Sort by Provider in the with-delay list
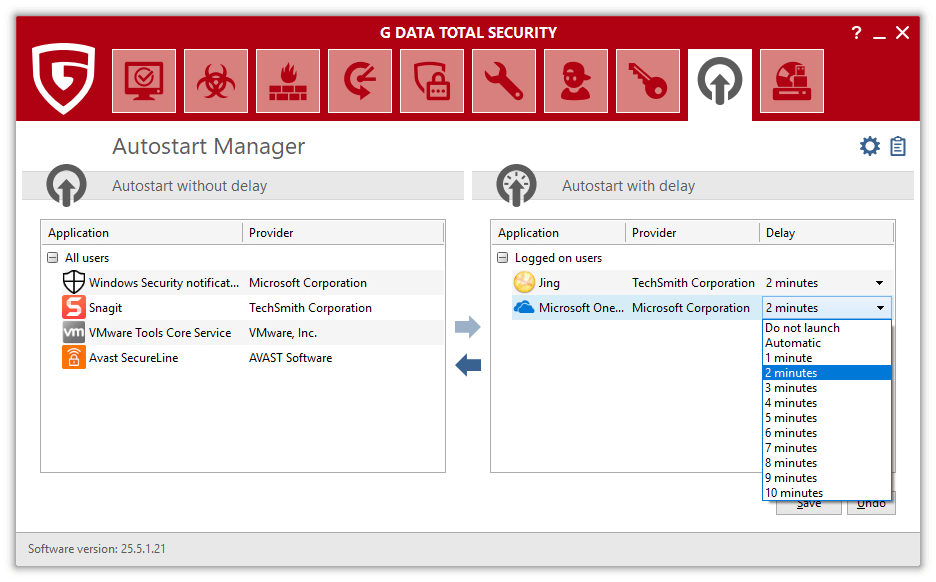This screenshot has height=582, width=936. [692, 233]
